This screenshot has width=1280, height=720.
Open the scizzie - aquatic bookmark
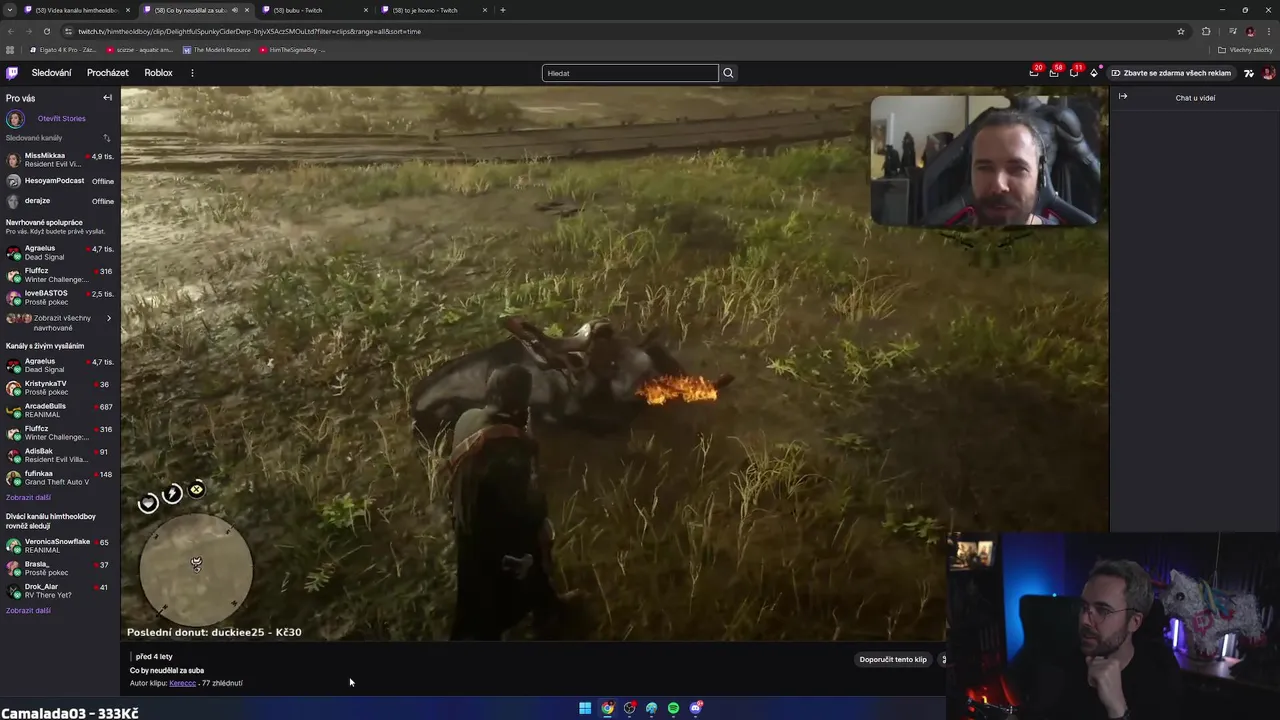(139, 50)
